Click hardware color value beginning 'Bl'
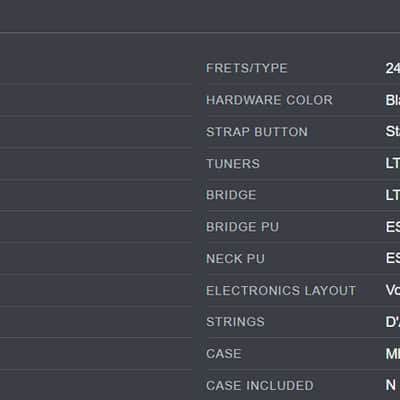The image size is (400, 400). click(x=393, y=100)
